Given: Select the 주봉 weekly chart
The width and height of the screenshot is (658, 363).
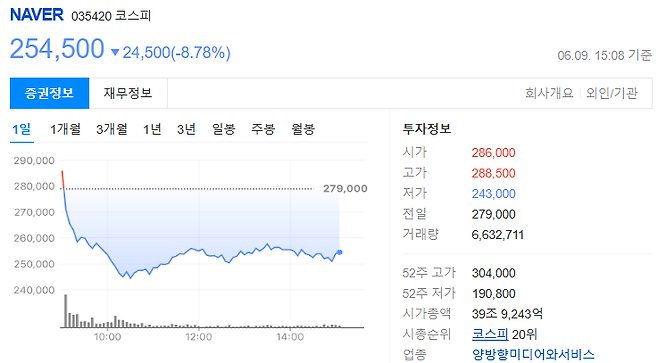Looking at the screenshot, I should pyautogui.click(x=263, y=129).
